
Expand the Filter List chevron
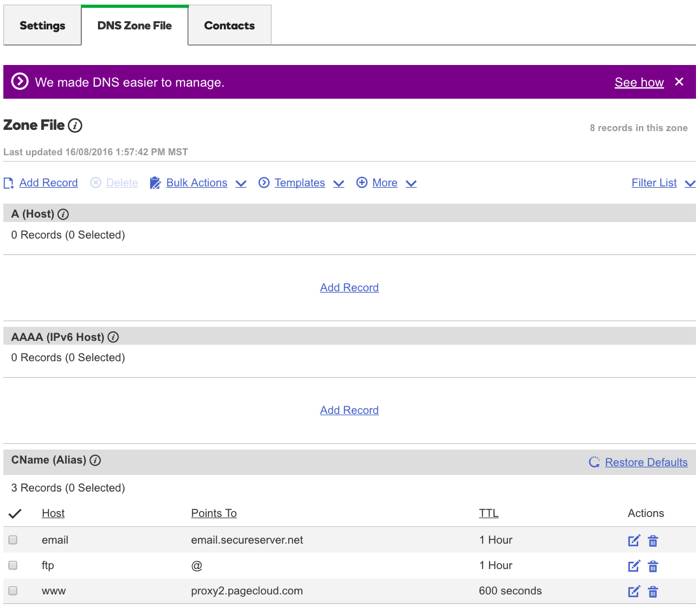[x=690, y=183]
